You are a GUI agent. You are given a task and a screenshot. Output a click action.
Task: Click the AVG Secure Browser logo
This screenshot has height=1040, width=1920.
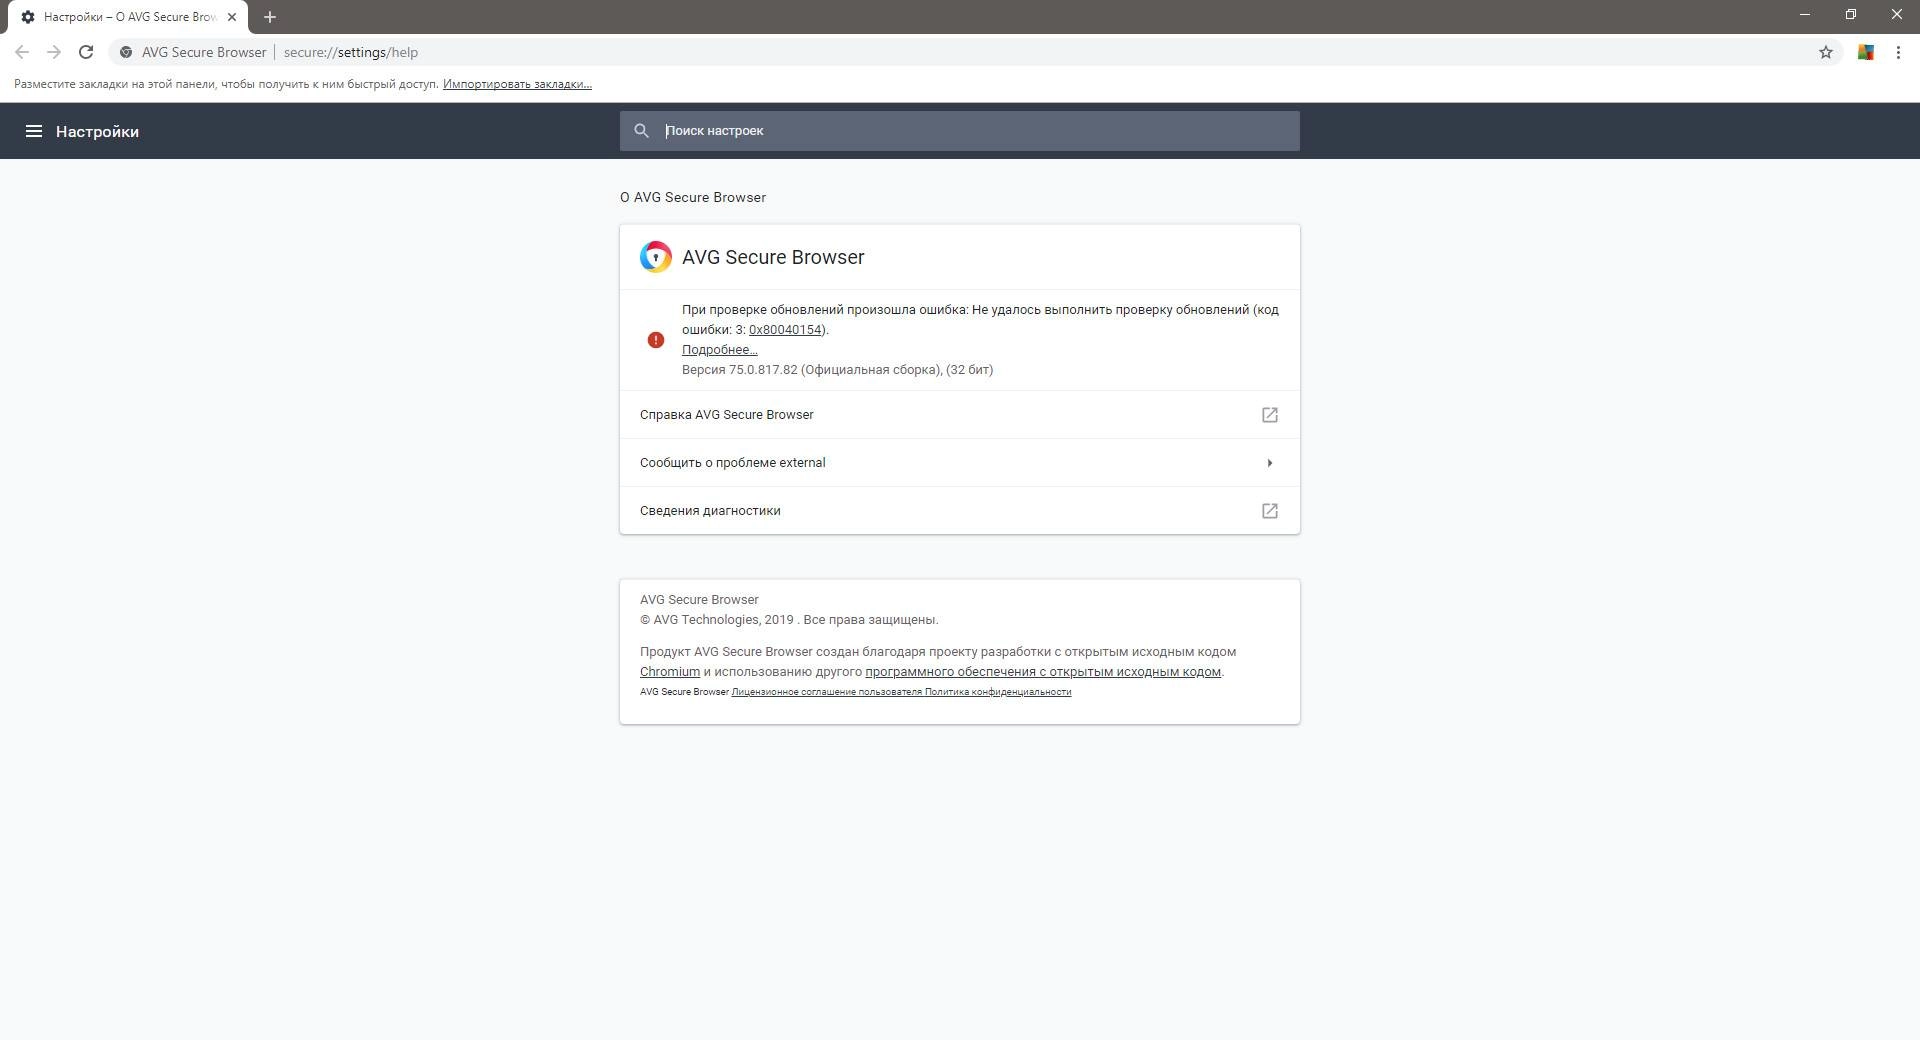(x=656, y=257)
